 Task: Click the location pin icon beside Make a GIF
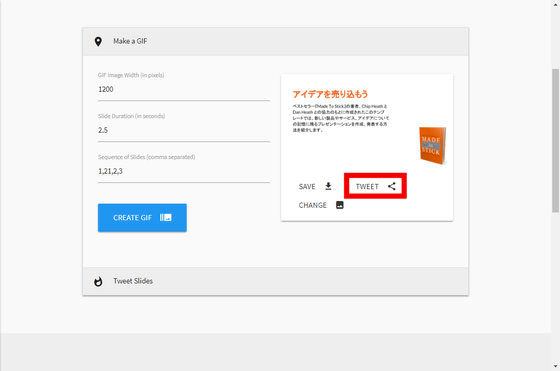click(98, 41)
